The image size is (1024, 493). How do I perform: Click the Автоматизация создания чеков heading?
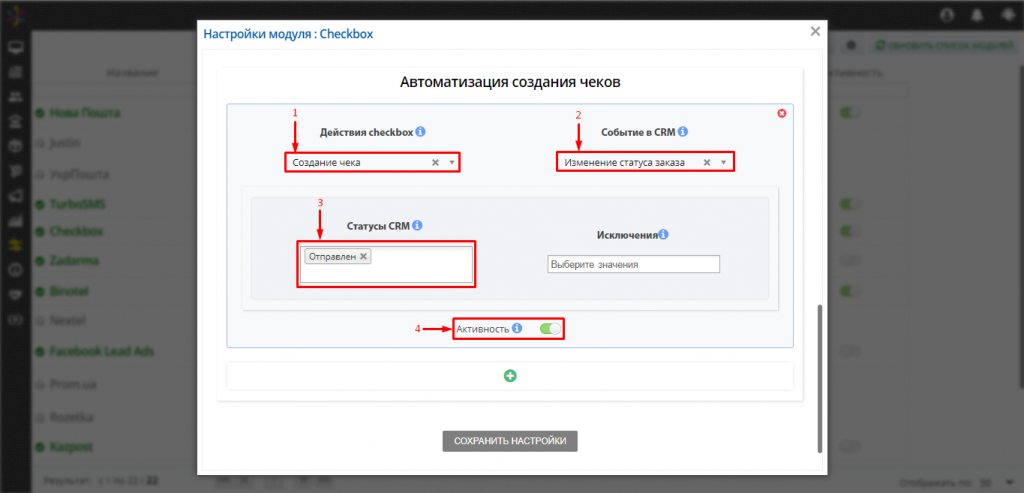click(x=510, y=83)
